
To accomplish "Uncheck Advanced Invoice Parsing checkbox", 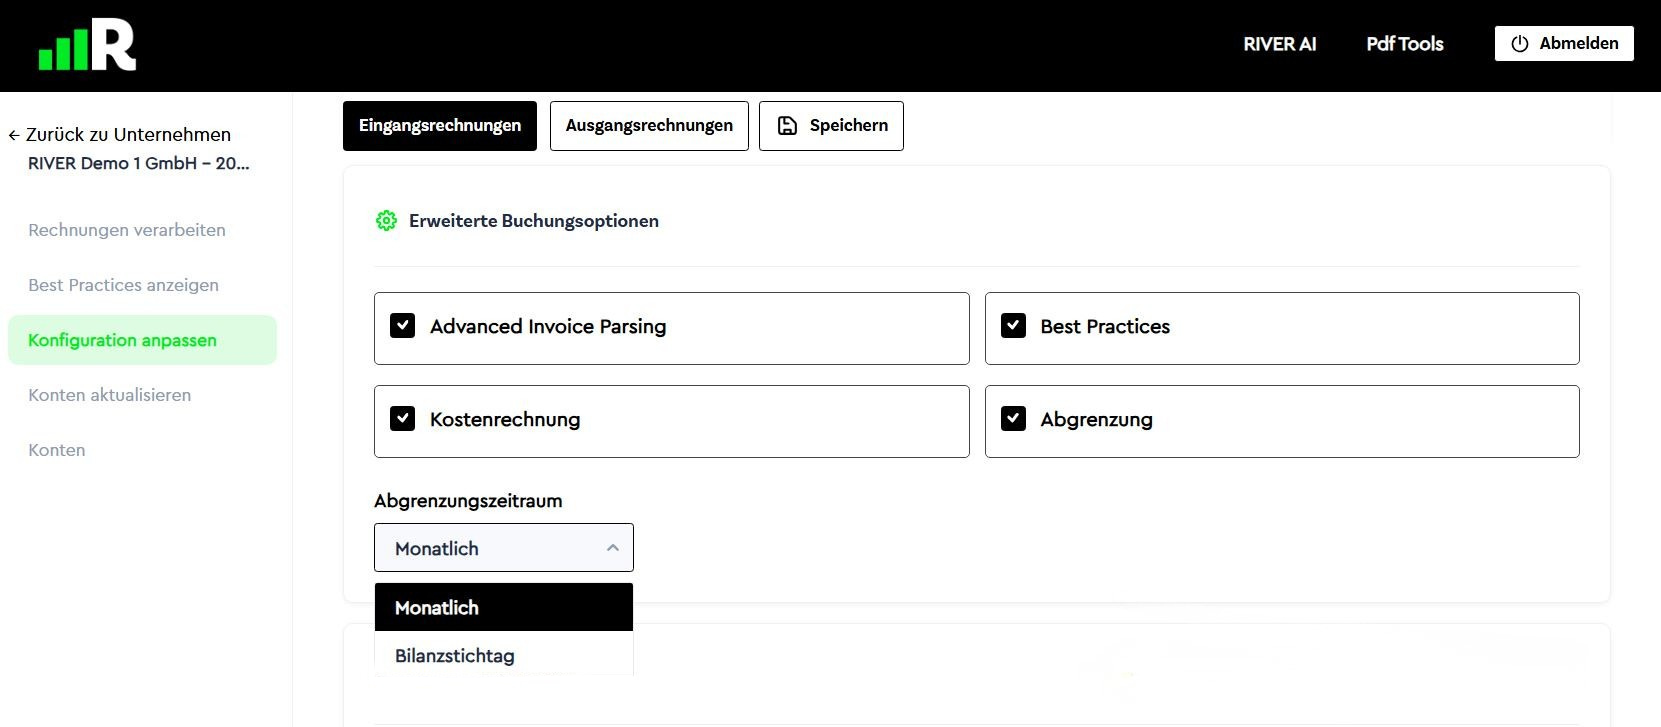I will (403, 326).
